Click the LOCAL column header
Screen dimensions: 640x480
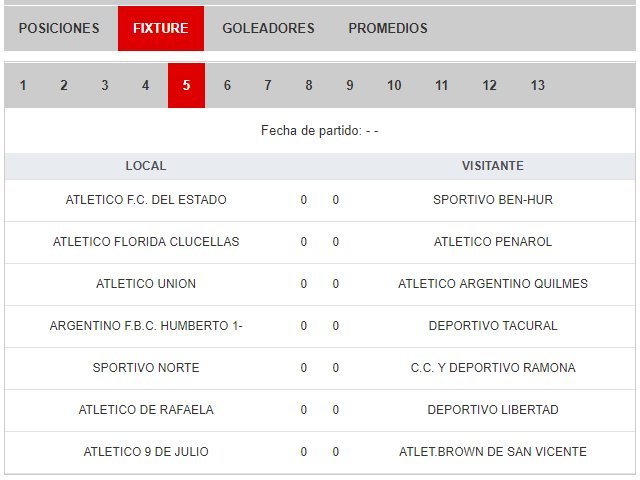click(146, 166)
